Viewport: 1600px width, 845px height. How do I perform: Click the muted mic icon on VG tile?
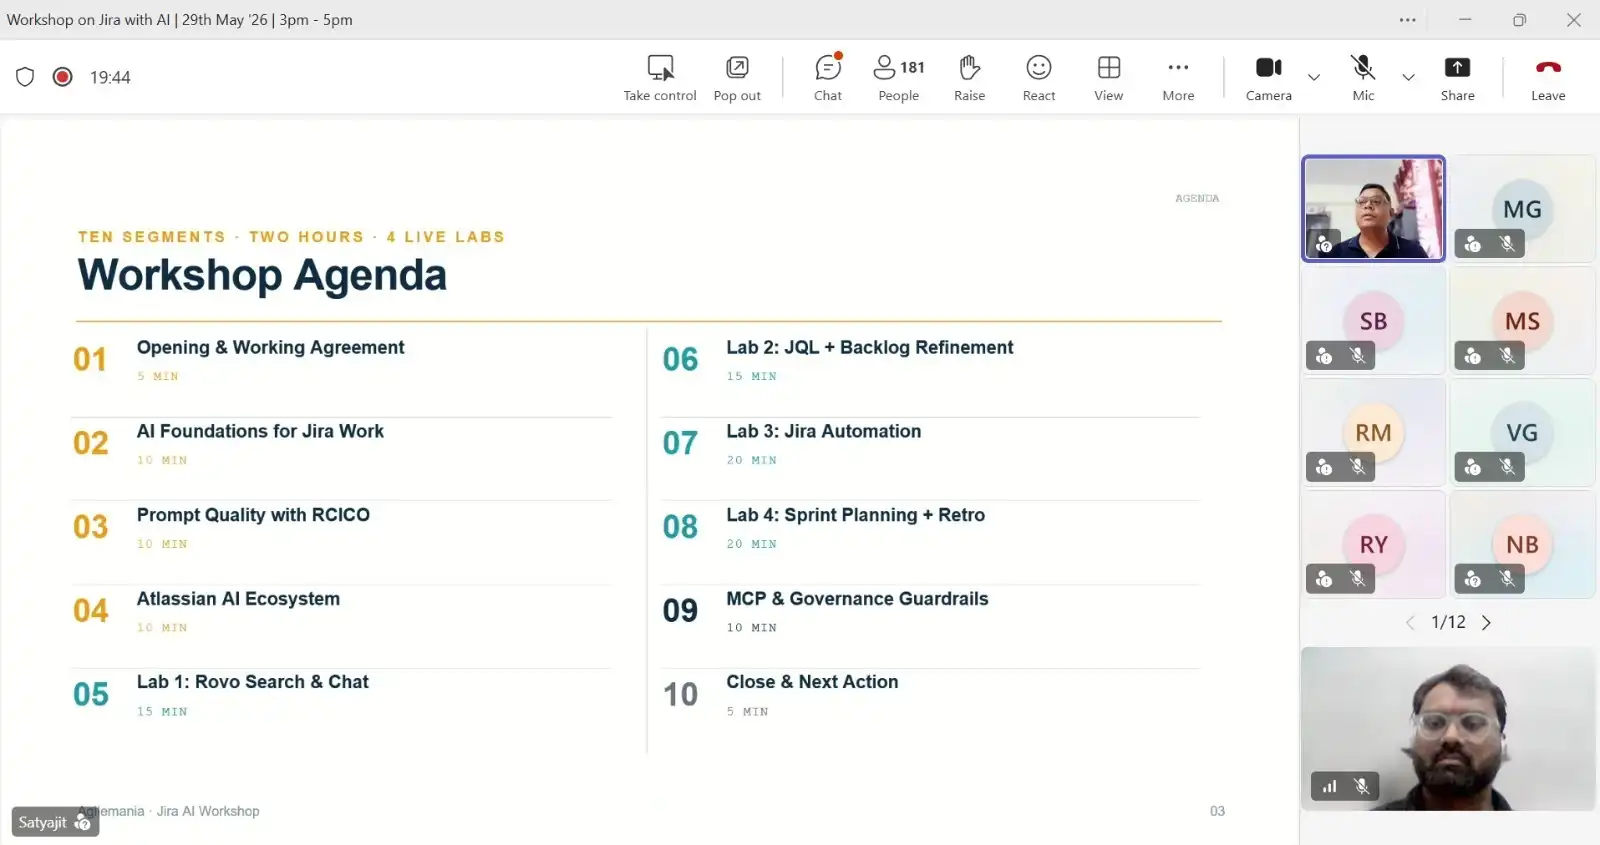(1507, 467)
